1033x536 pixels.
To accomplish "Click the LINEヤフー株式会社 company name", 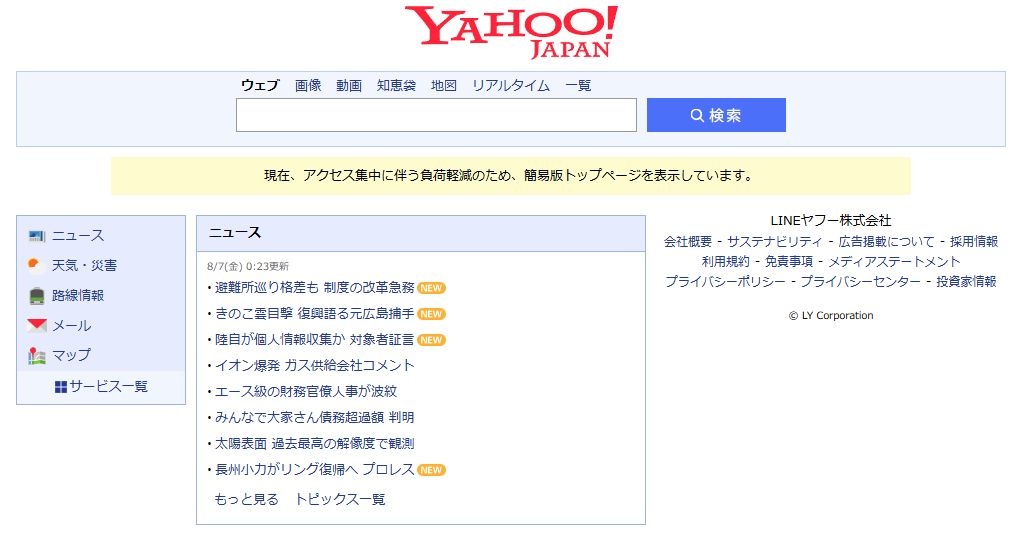I will (x=831, y=221).
